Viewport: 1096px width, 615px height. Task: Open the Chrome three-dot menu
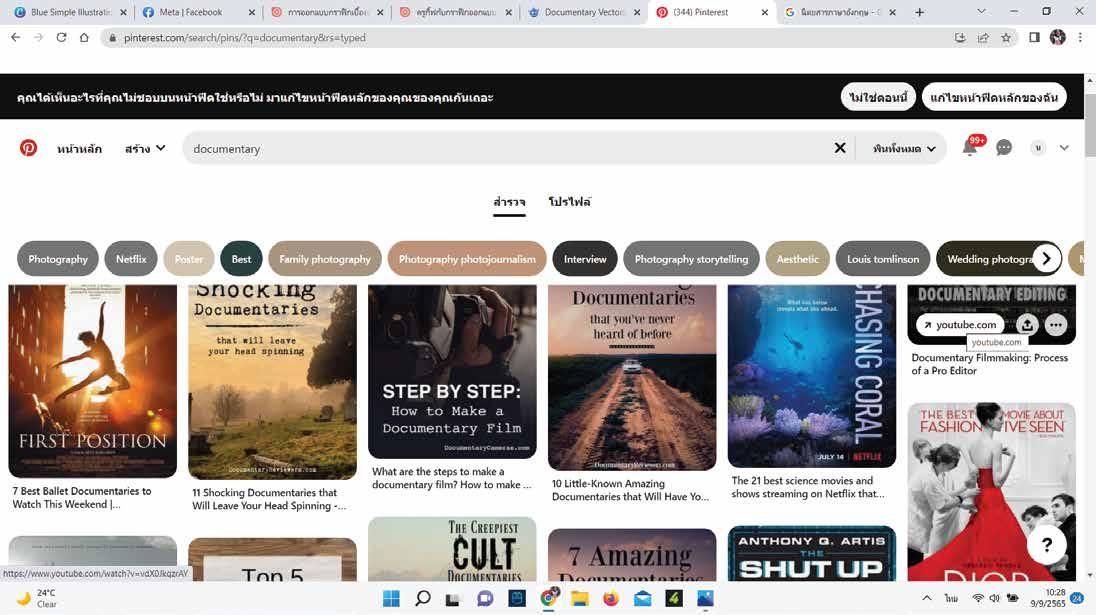[1080, 38]
